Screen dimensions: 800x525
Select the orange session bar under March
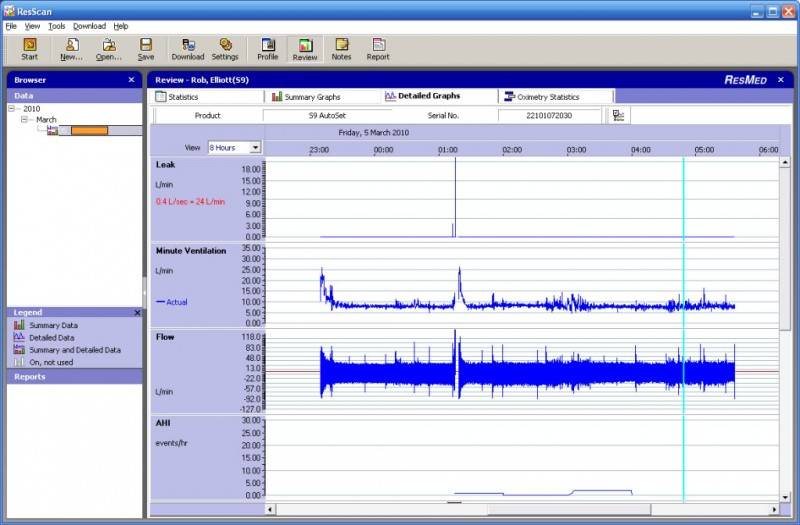(x=89, y=131)
